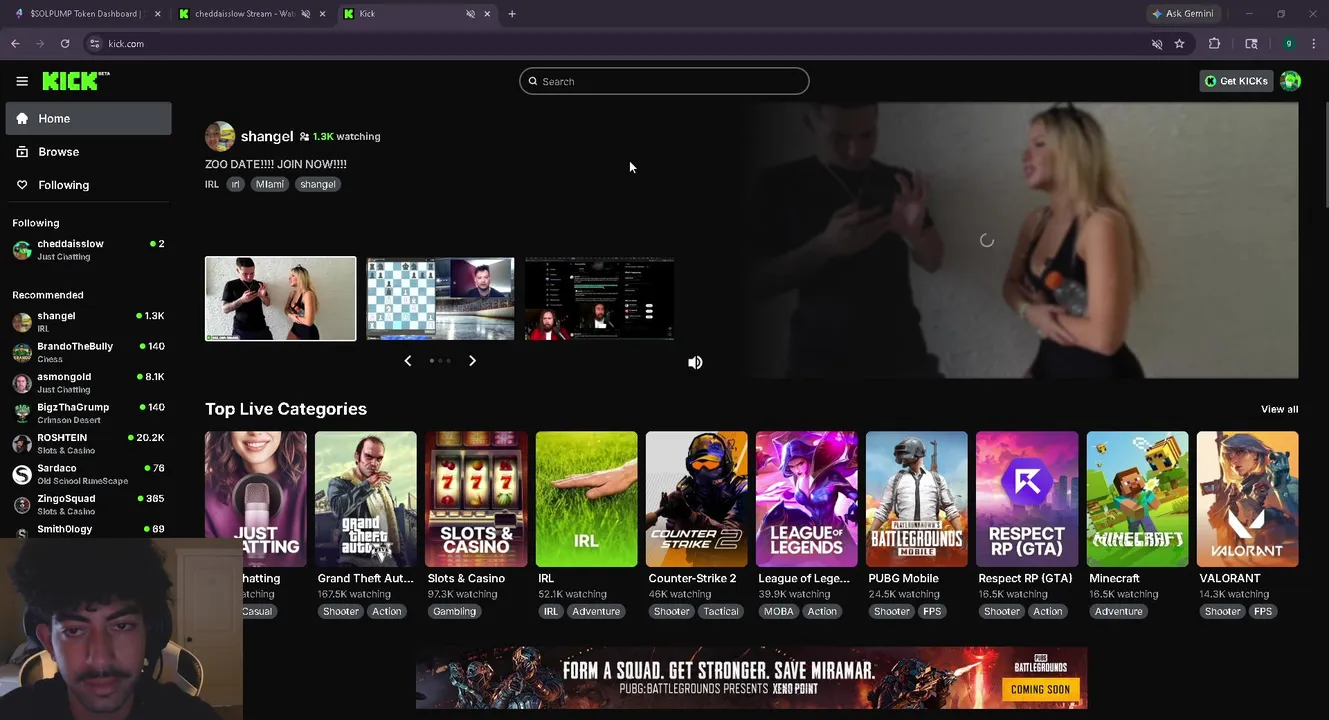Screen dimensions: 1329x720
Task: Bookmark this page with star icon
Action: (x=1179, y=44)
